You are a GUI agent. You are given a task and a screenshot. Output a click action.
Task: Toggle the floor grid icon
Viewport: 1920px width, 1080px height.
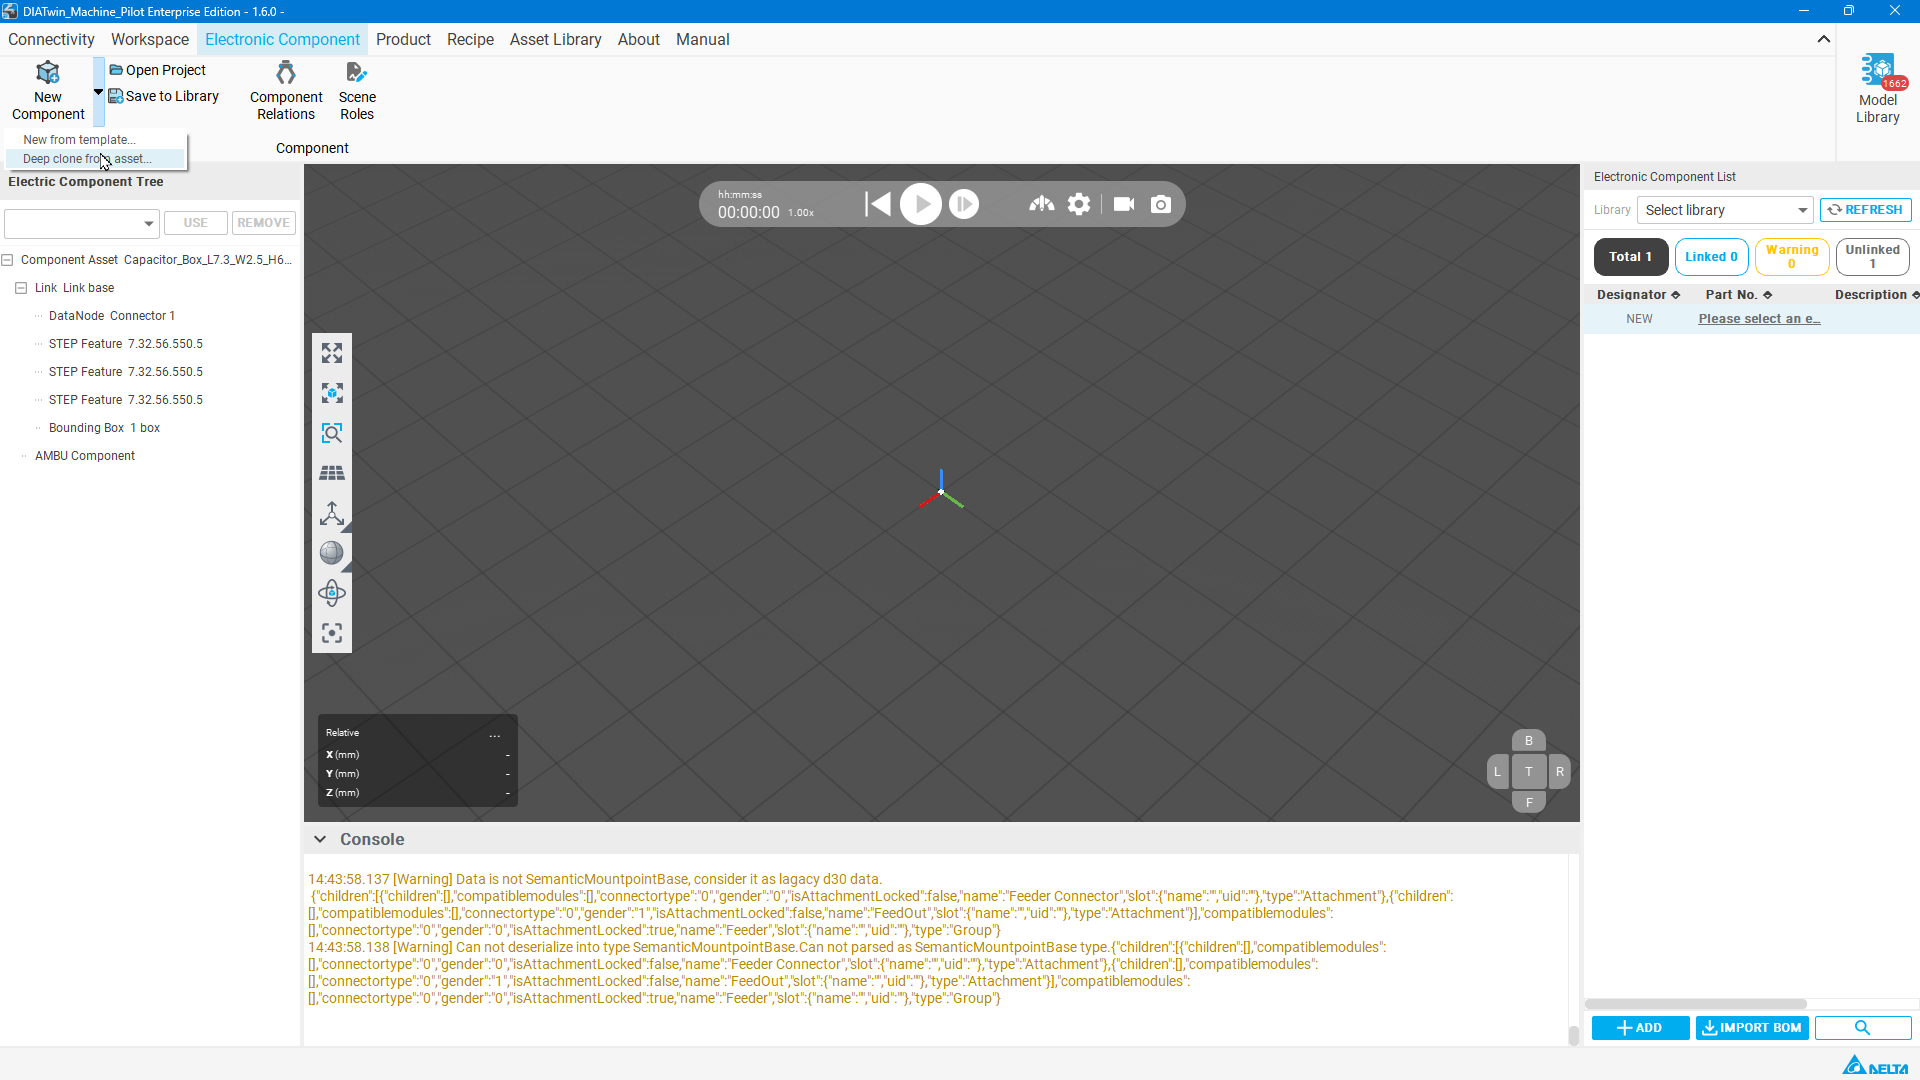(x=332, y=473)
